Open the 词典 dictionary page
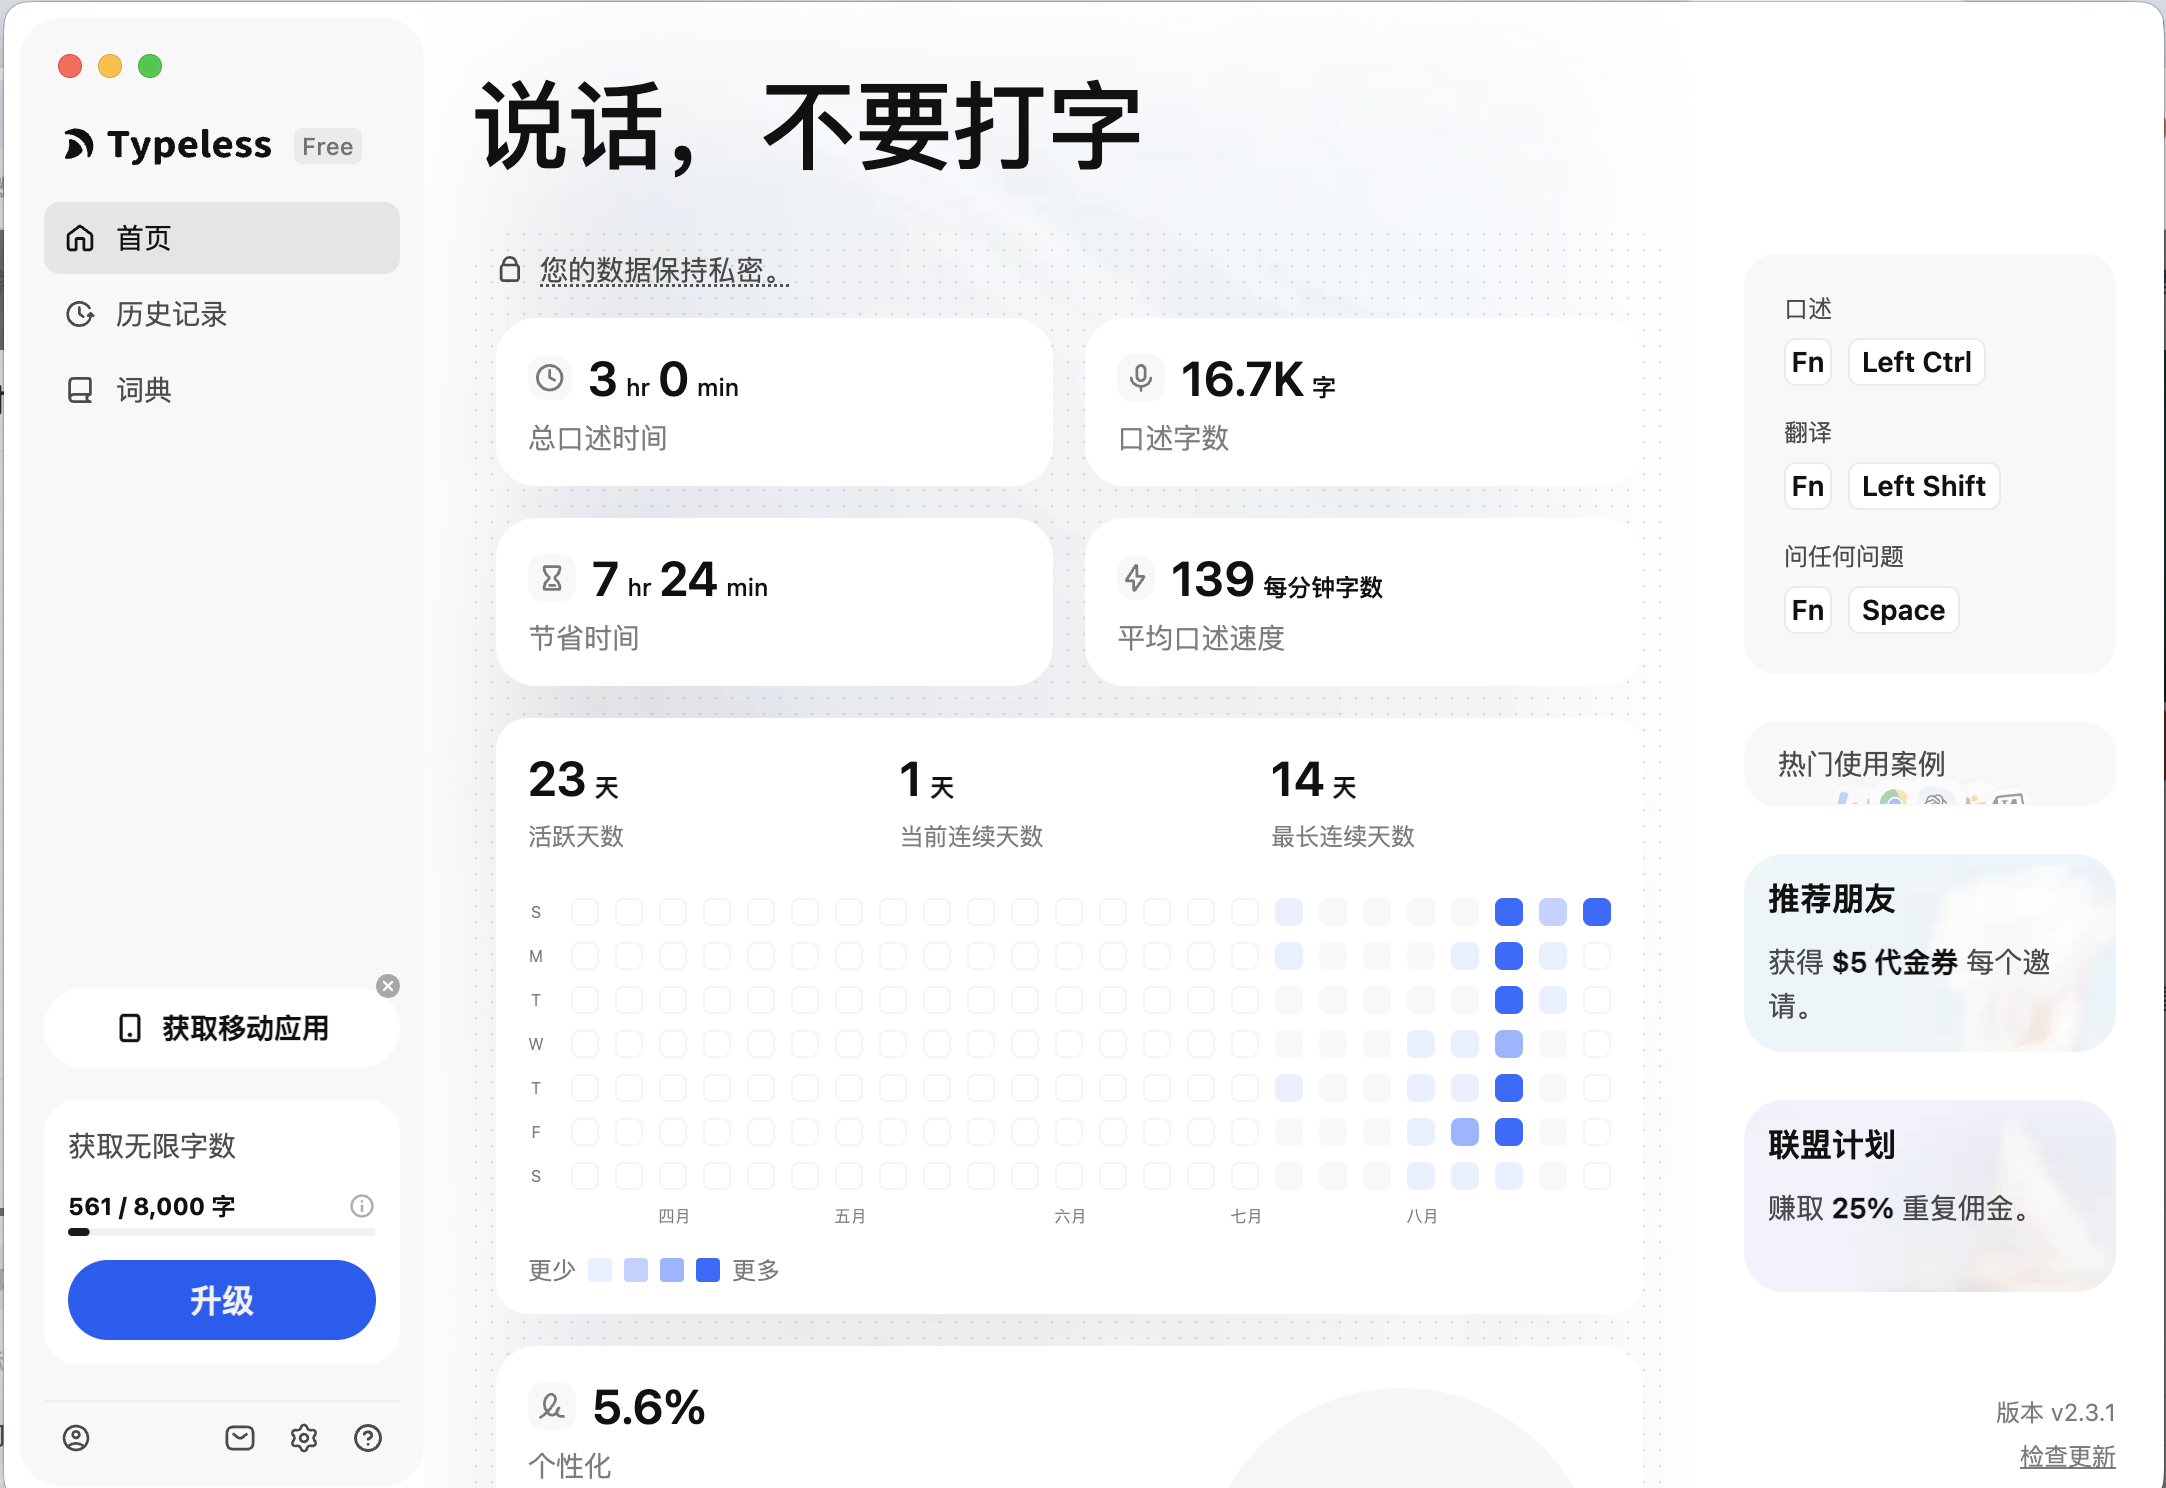This screenshot has width=2166, height=1488. (x=222, y=390)
